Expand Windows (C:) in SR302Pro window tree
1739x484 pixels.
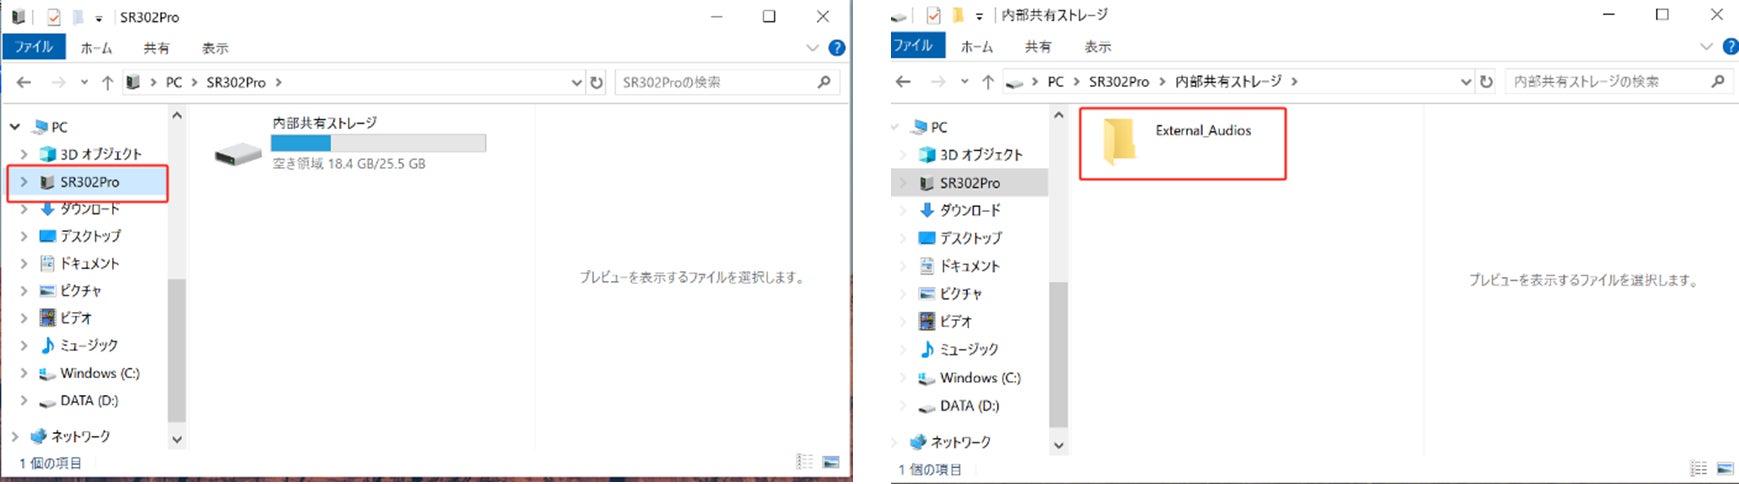[x=24, y=373]
